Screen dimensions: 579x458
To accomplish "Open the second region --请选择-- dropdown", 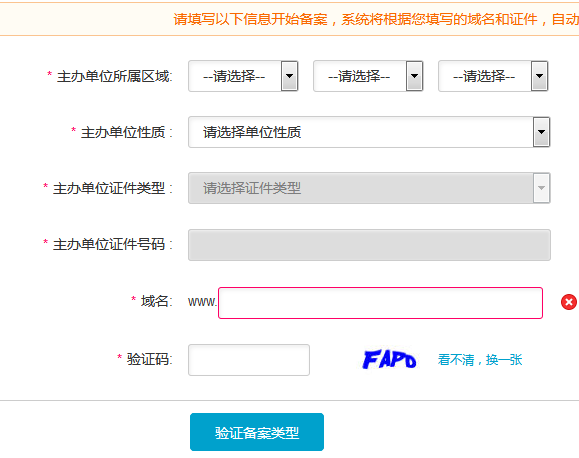I will pyautogui.click(x=368, y=76).
